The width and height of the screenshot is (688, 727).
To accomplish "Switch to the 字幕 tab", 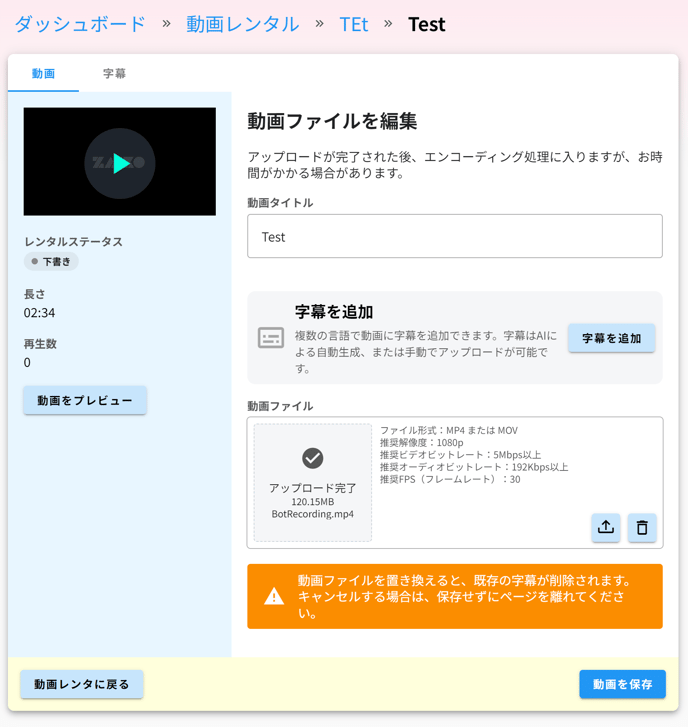I will pyautogui.click(x=115, y=73).
